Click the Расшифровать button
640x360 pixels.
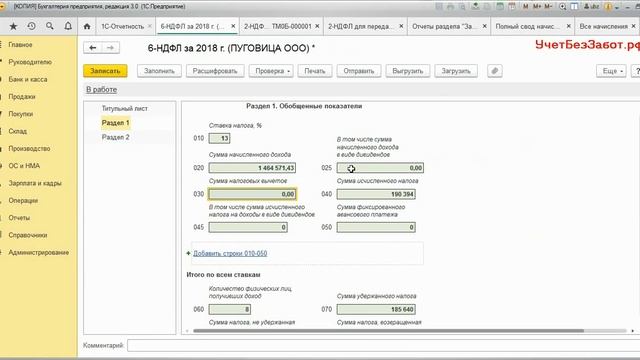[x=215, y=71]
